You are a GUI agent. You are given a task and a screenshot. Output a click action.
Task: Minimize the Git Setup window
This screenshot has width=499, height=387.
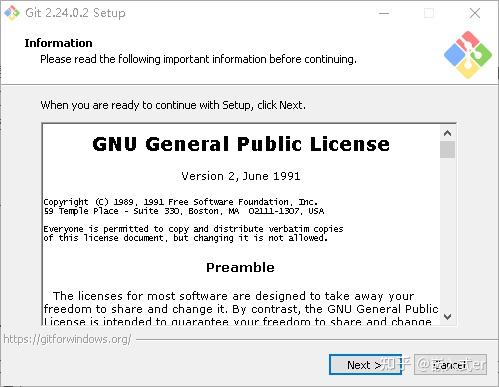[384, 13]
